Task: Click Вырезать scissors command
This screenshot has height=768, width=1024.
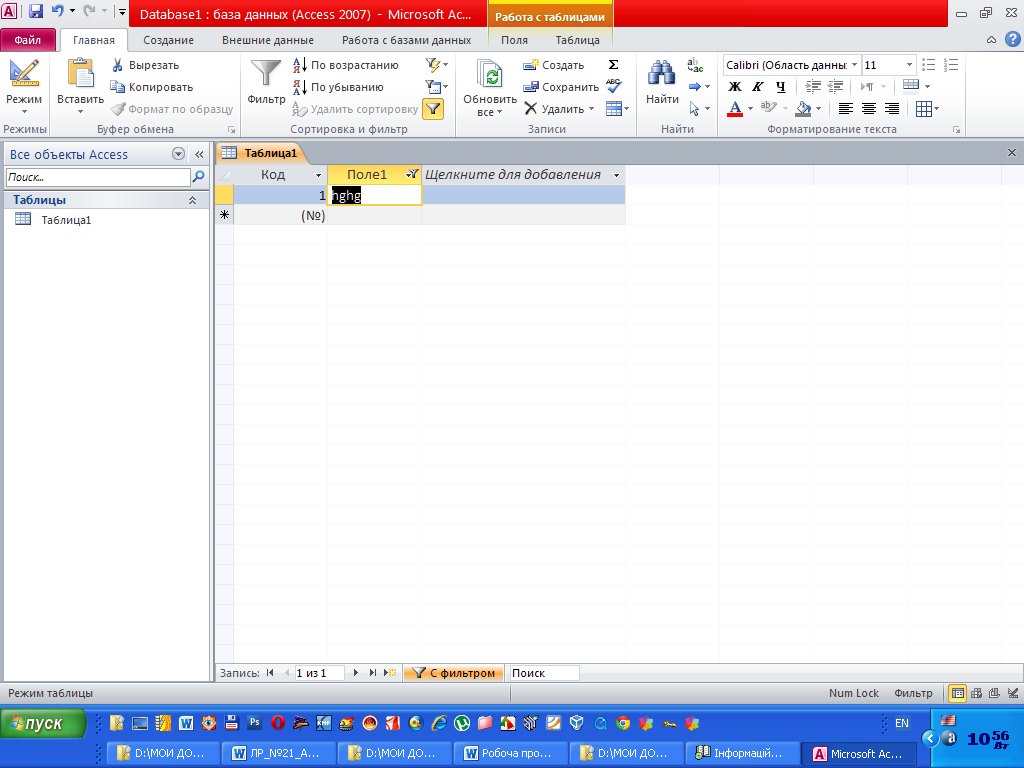Action: (145, 65)
